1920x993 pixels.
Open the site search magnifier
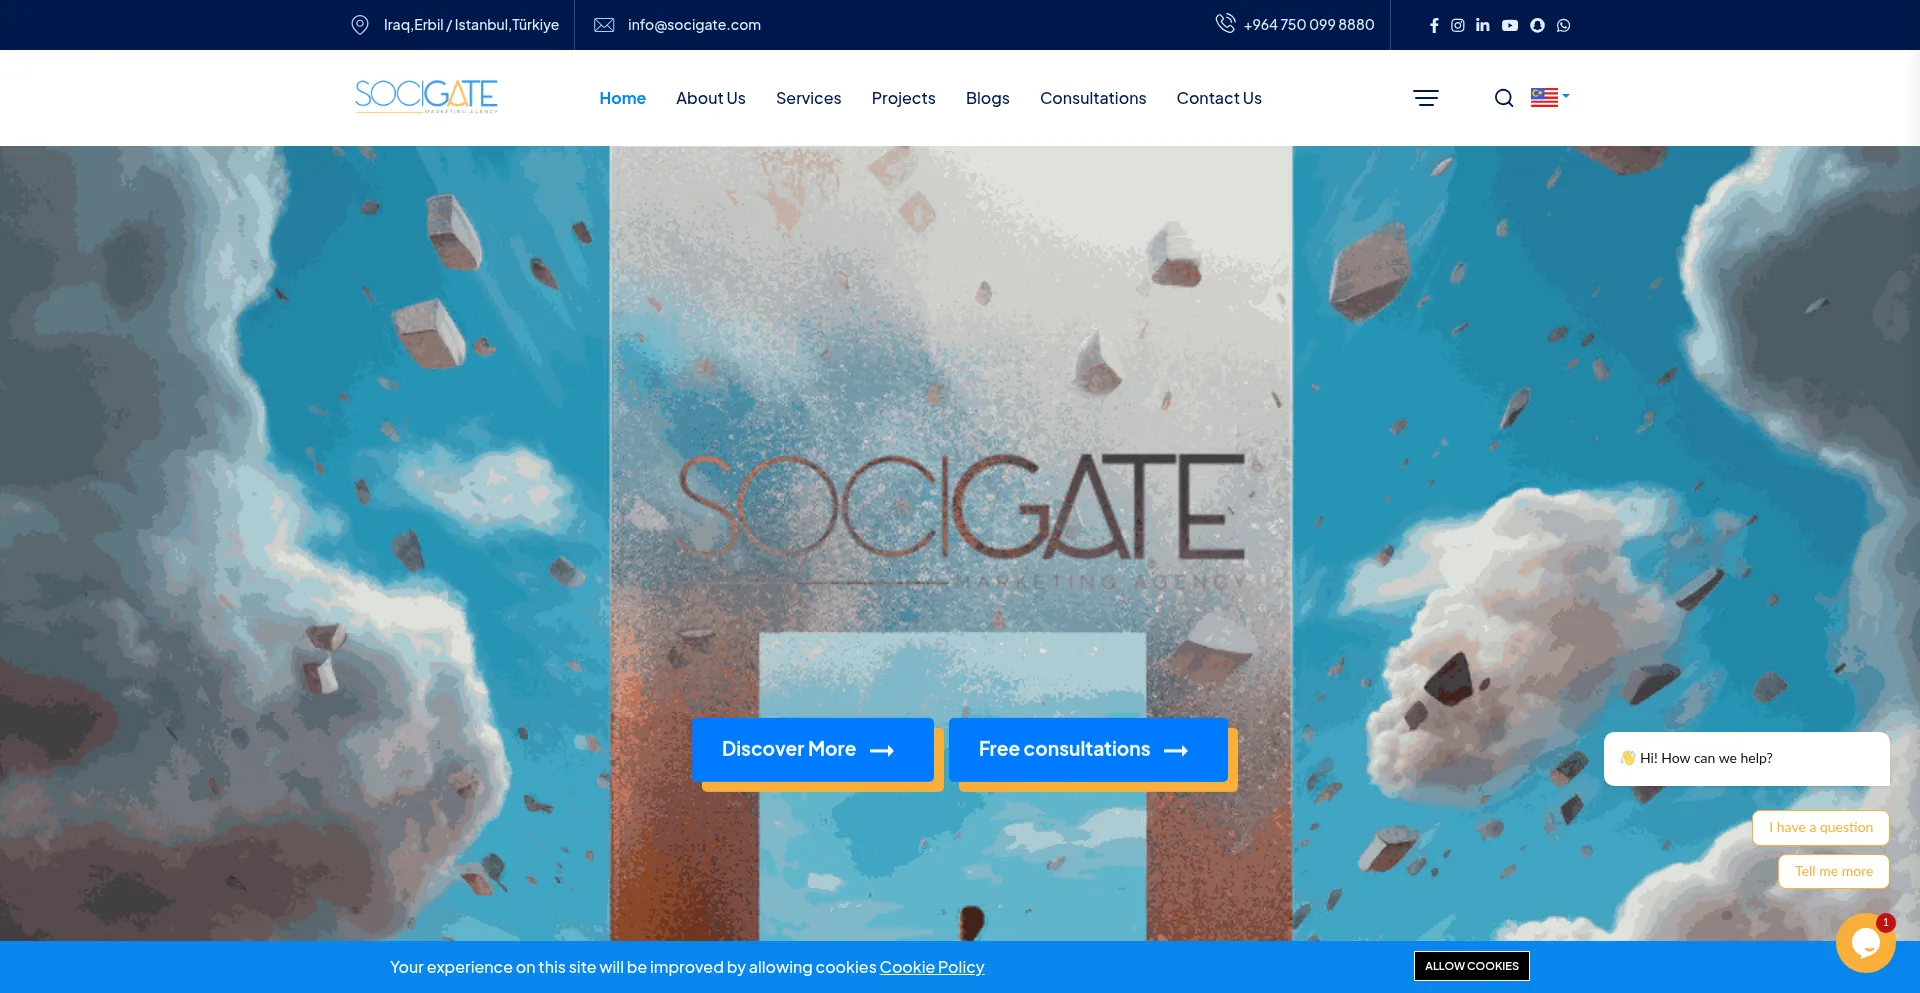point(1504,98)
